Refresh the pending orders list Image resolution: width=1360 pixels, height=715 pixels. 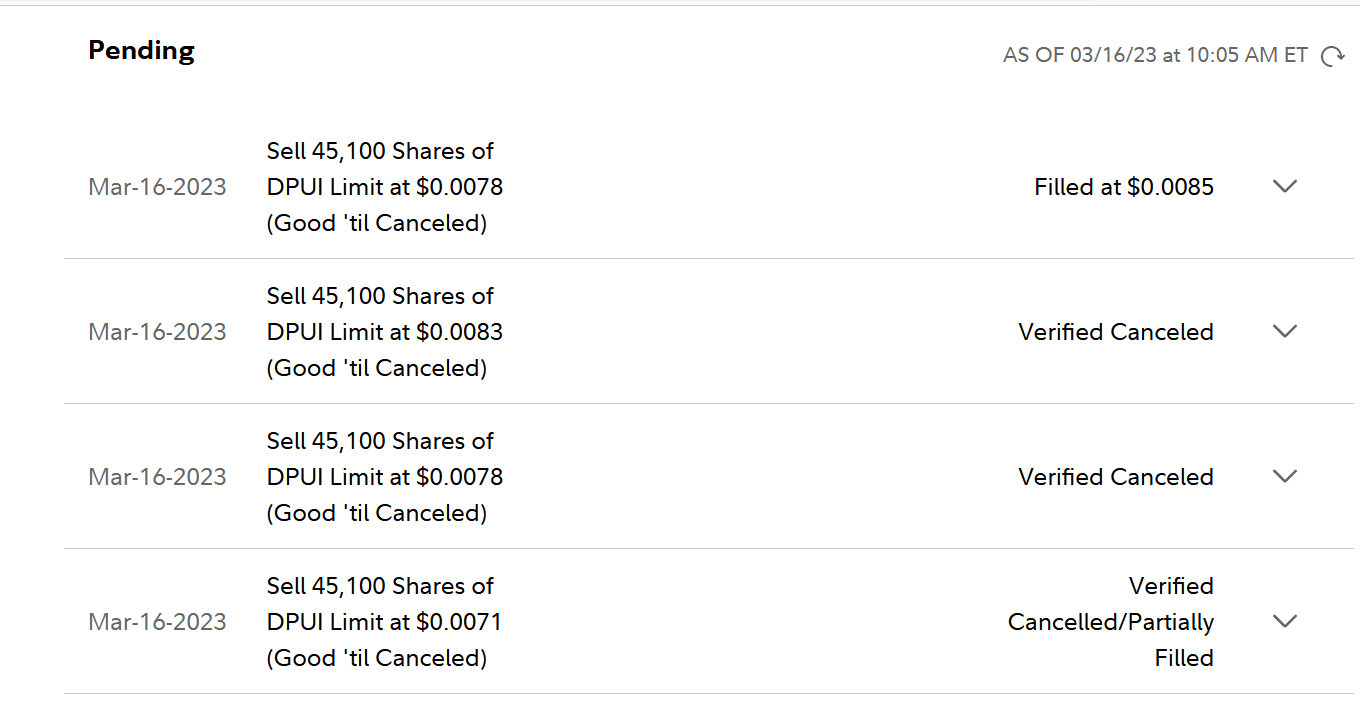[1332, 57]
